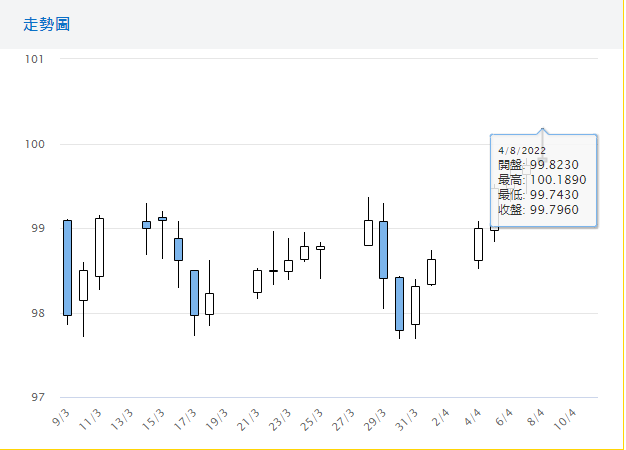The height and width of the screenshot is (450, 626).
Task: Select the blue candlestick at 17/3
Action: pos(194,292)
